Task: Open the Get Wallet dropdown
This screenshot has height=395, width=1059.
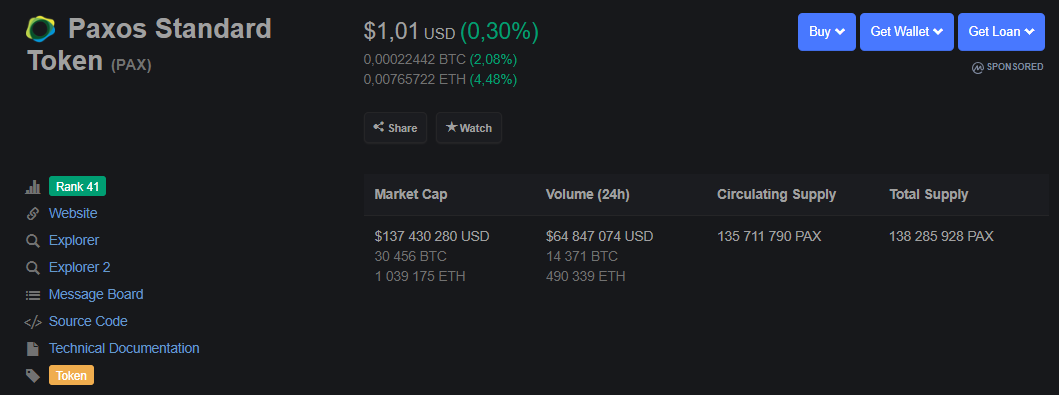Action: coord(906,32)
